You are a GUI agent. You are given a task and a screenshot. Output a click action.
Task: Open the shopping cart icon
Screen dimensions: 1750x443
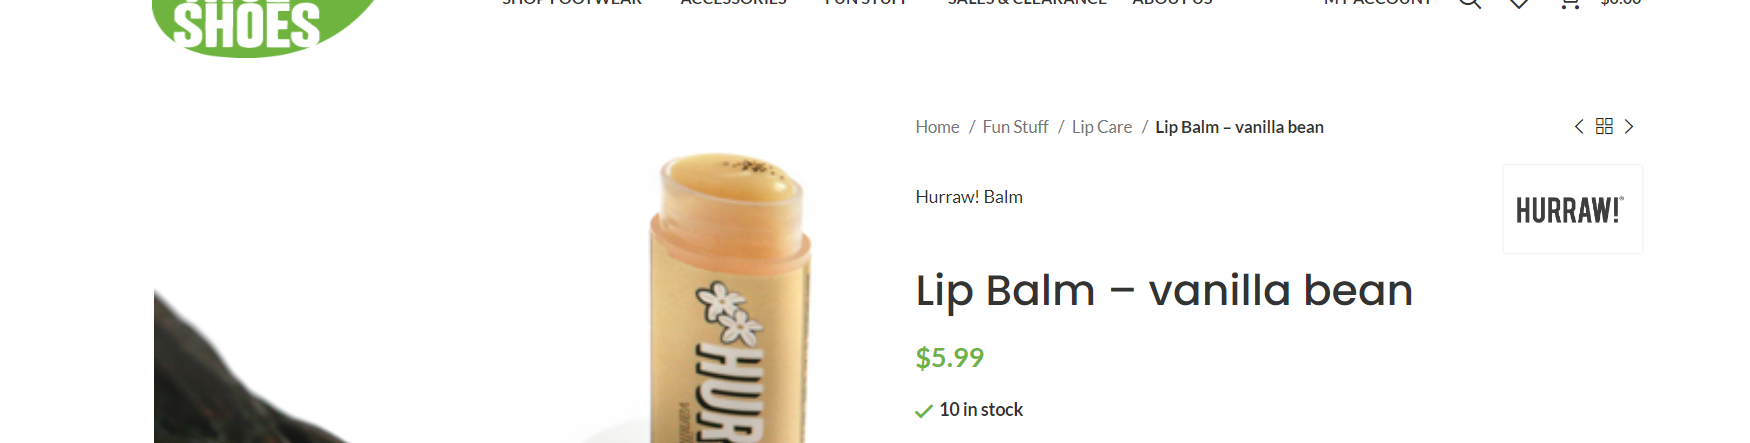pos(1570,3)
